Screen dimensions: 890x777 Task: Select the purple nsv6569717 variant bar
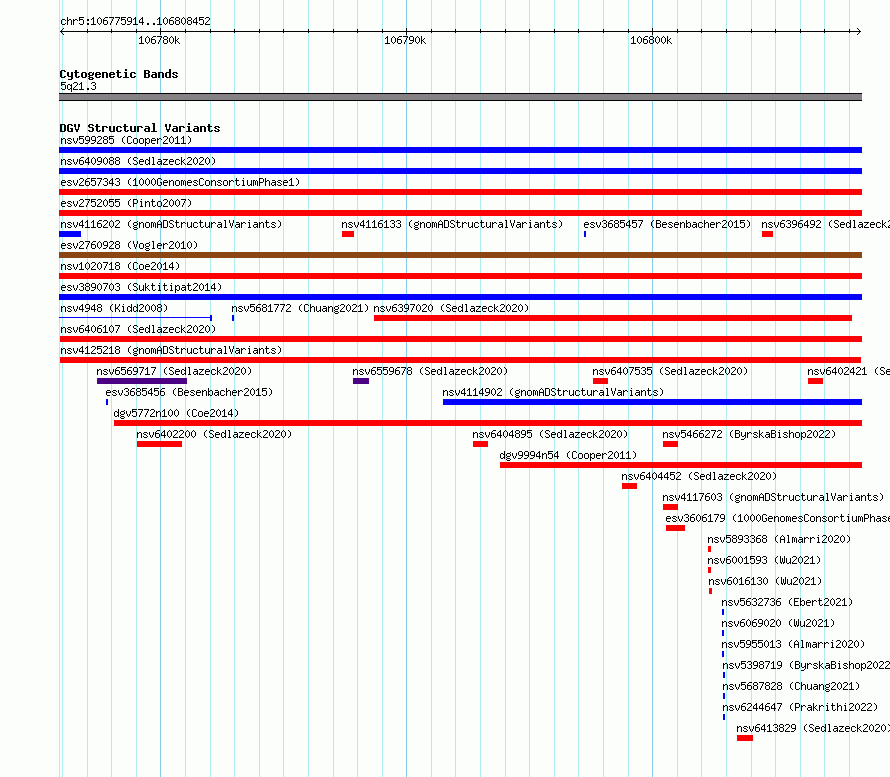pyautogui.click(x=142, y=381)
